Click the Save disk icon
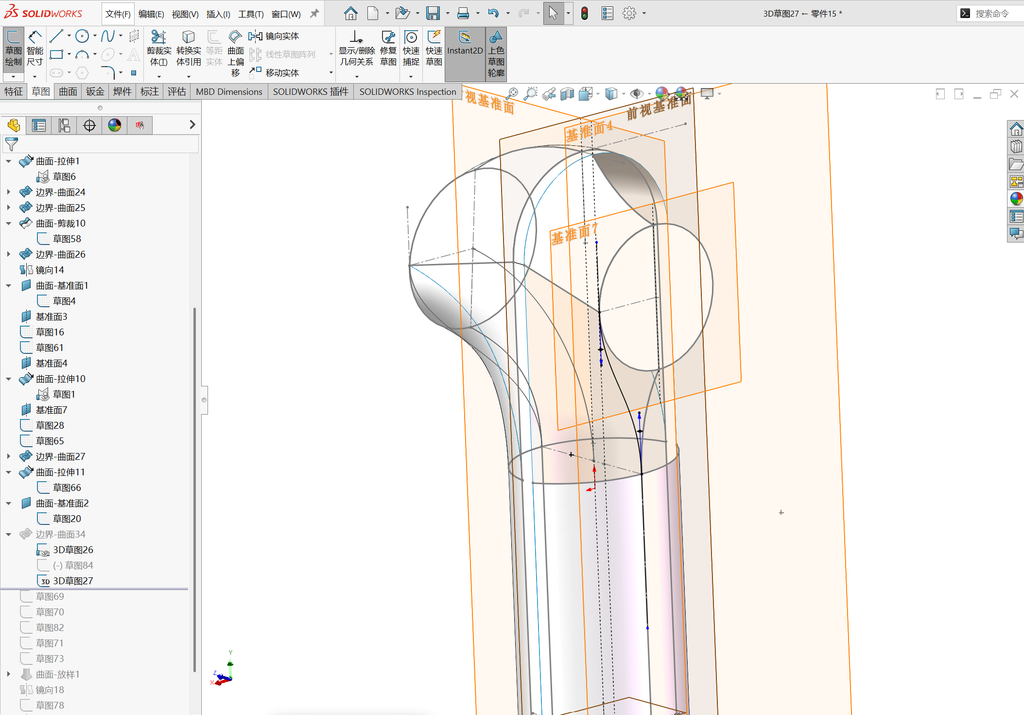 pyautogui.click(x=432, y=13)
